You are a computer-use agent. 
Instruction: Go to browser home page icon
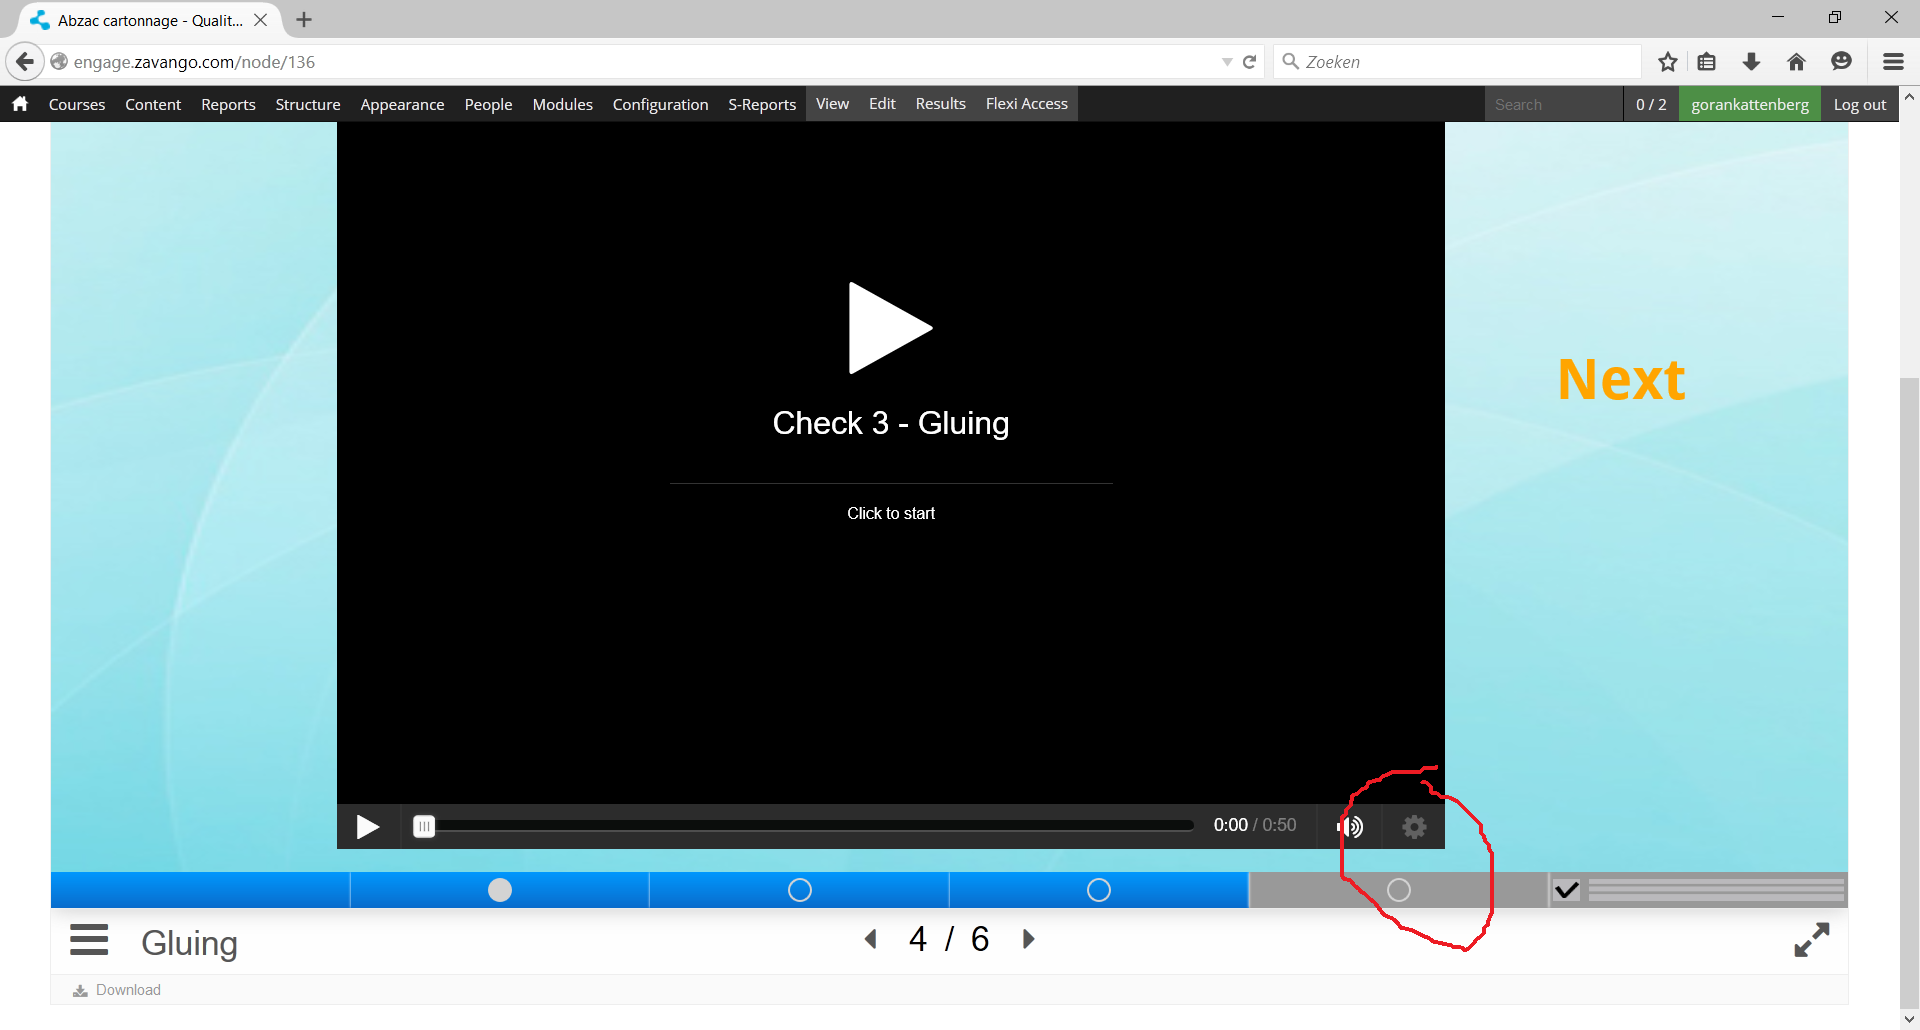tap(1796, 62)
